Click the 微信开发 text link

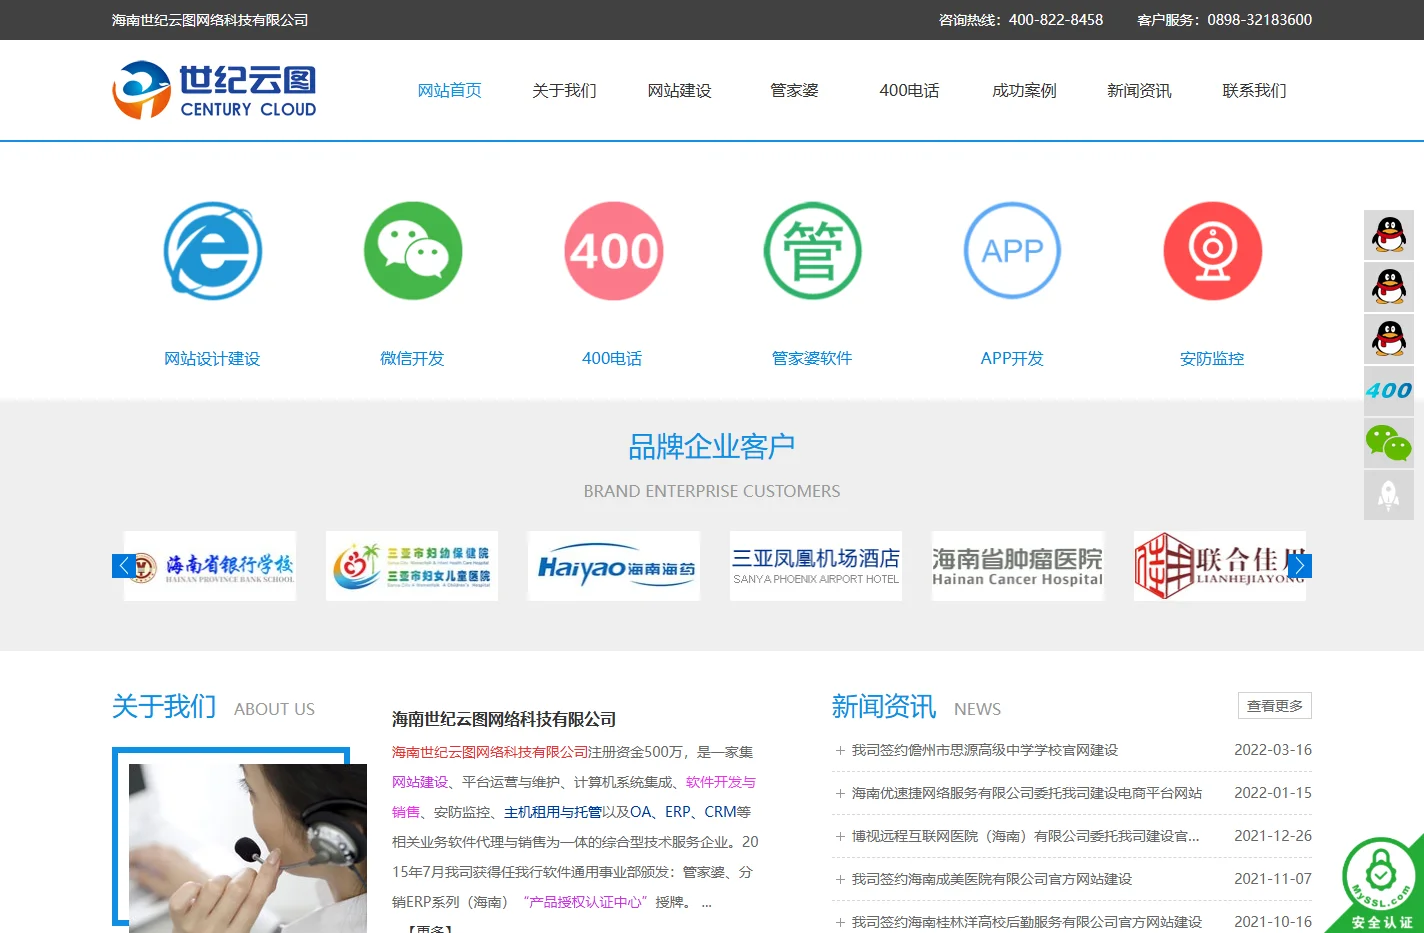pyautogui.click(x=412, y=359)
